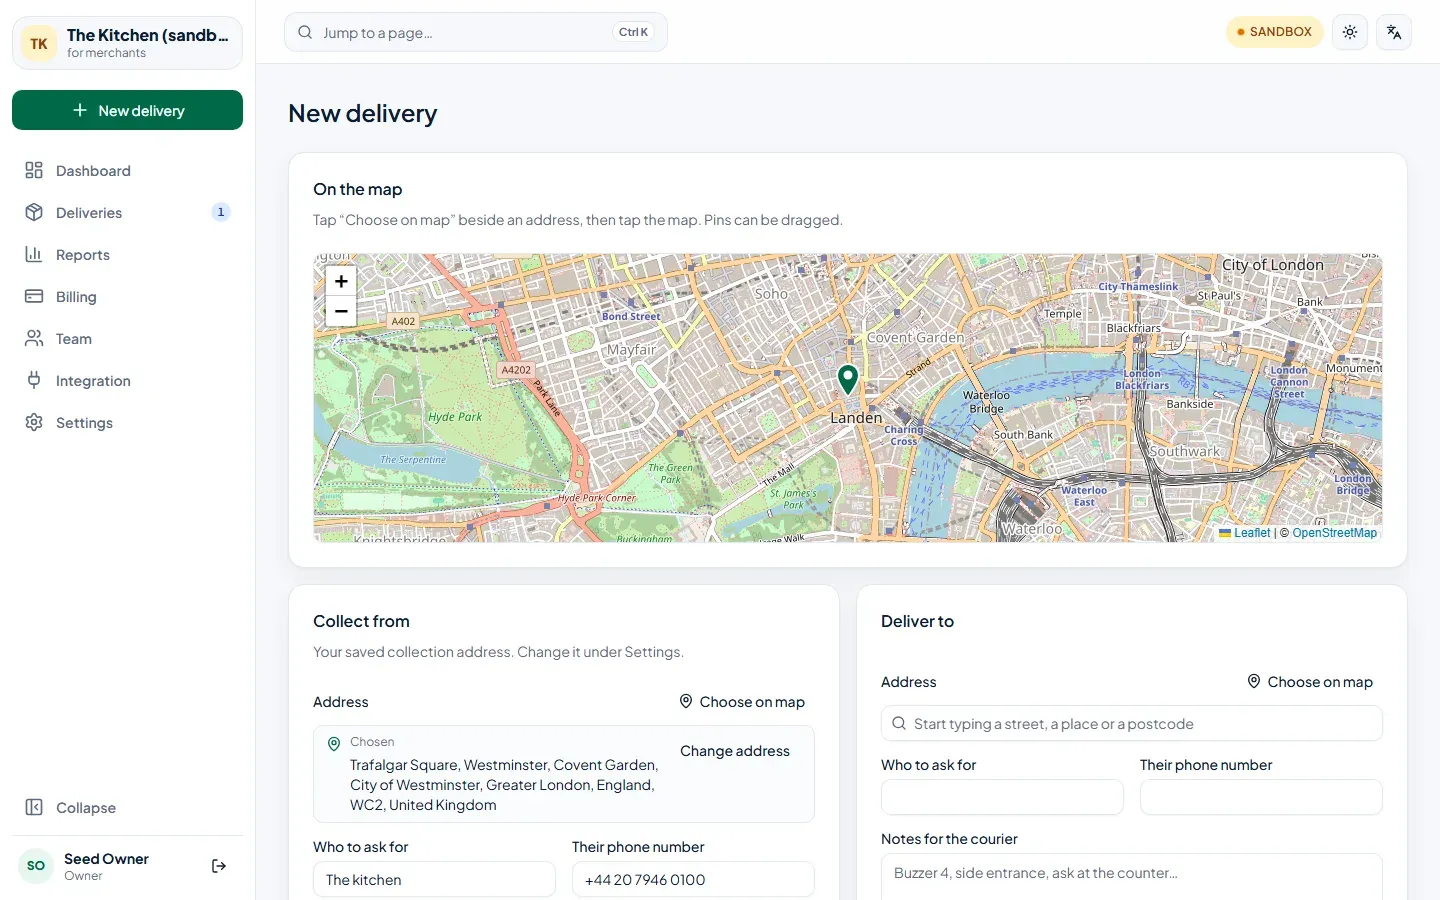This screenshot has height=900, width=1440.
Task: Edit collection Who to ask for field
Action: pos(434,880)
